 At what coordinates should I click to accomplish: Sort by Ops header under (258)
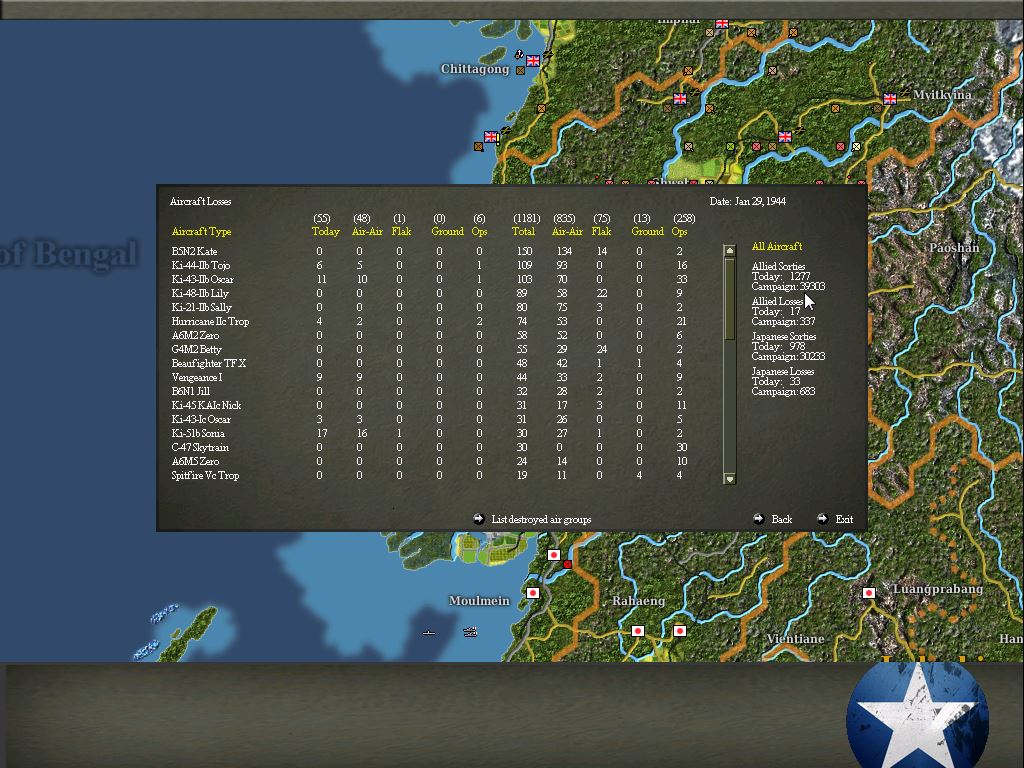pos(679,231)
